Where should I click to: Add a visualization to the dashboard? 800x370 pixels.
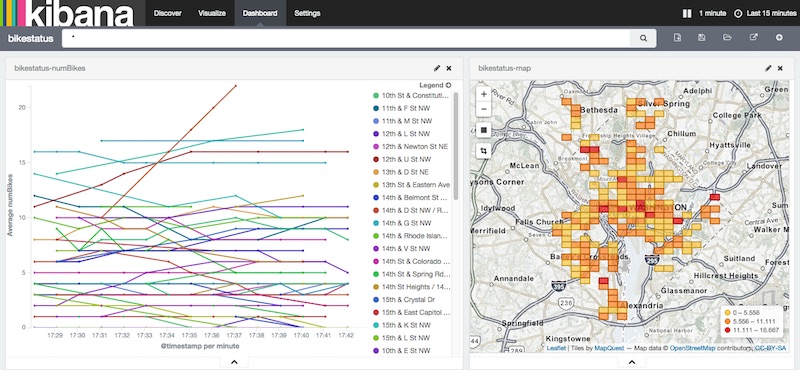pyautogui.click(x=779, y=38)
